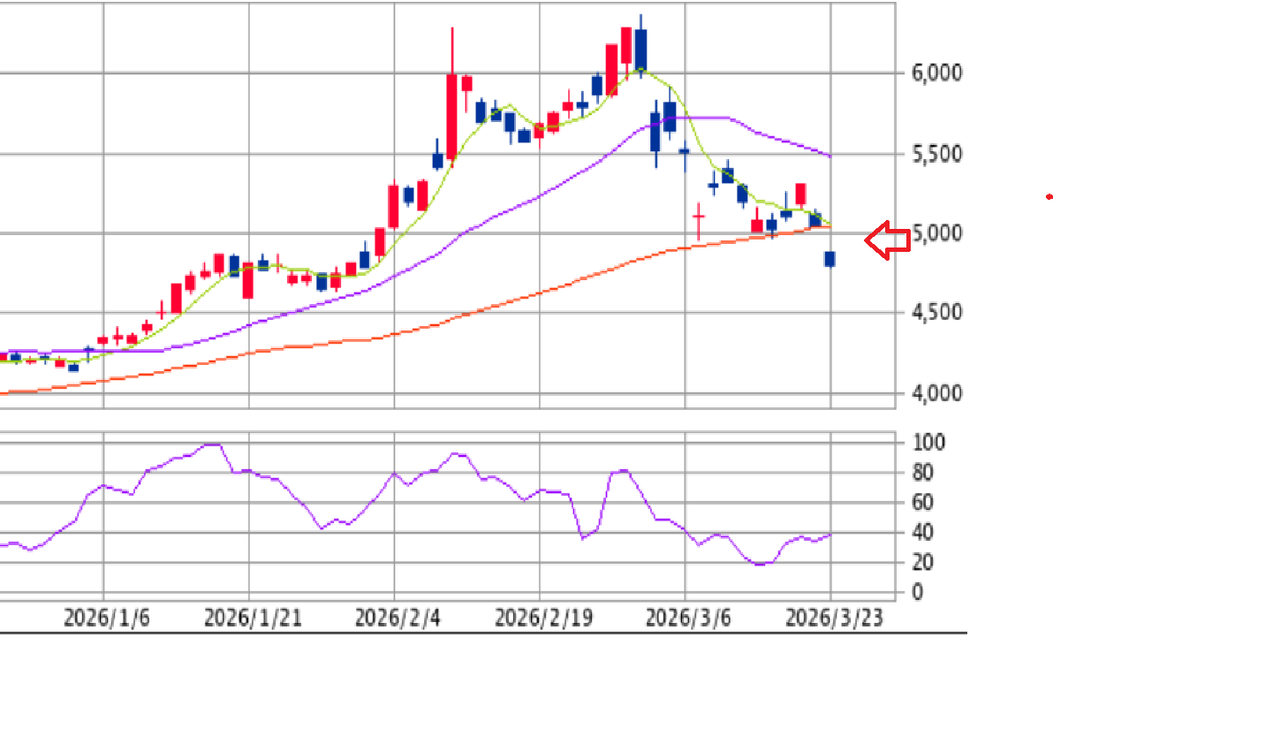Select the highest blue candlestick above 6,000
Viewport: 1280px width, 752px height.
(641, 48)
